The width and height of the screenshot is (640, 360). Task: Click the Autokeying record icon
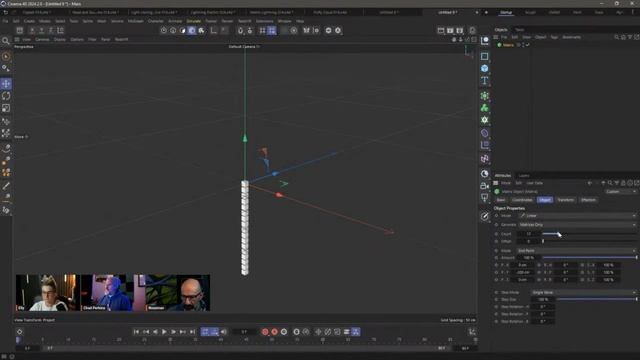coord(275,332)
